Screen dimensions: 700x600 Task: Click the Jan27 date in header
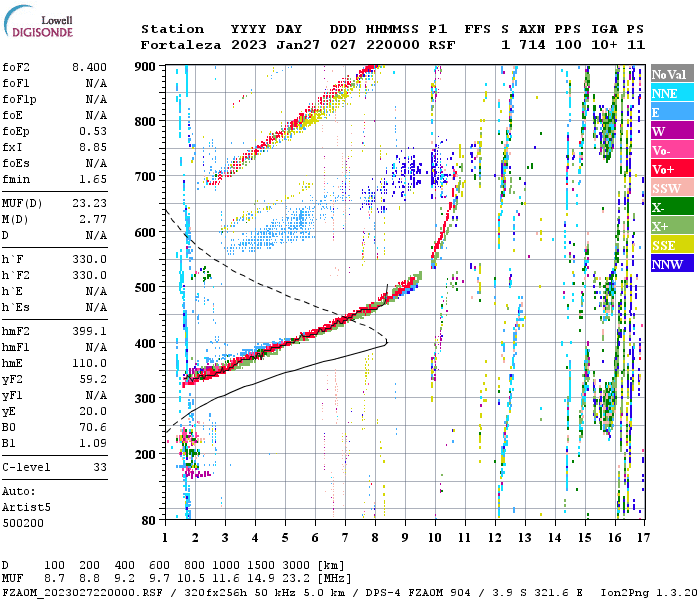tap(298, 45)
